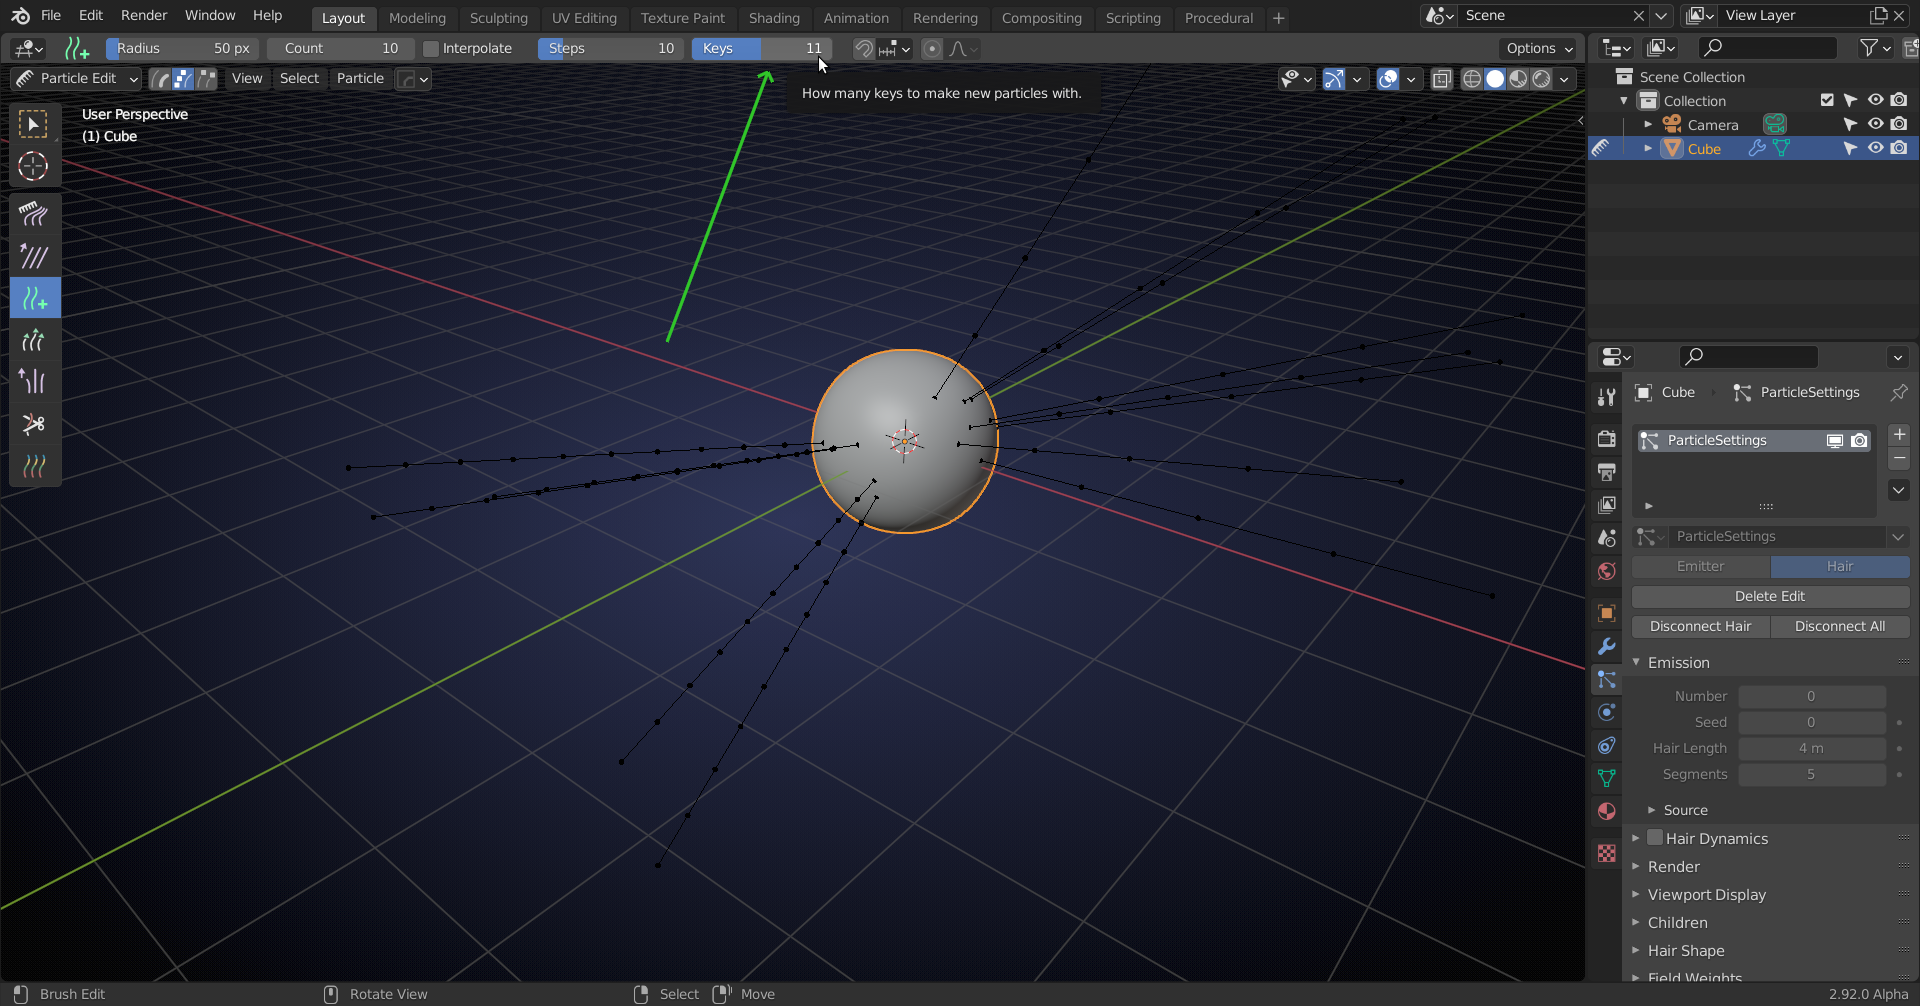Screen dimensions: 1920x1006
Task: Switch viewport to Wireframe shading
Action: 1472,79
